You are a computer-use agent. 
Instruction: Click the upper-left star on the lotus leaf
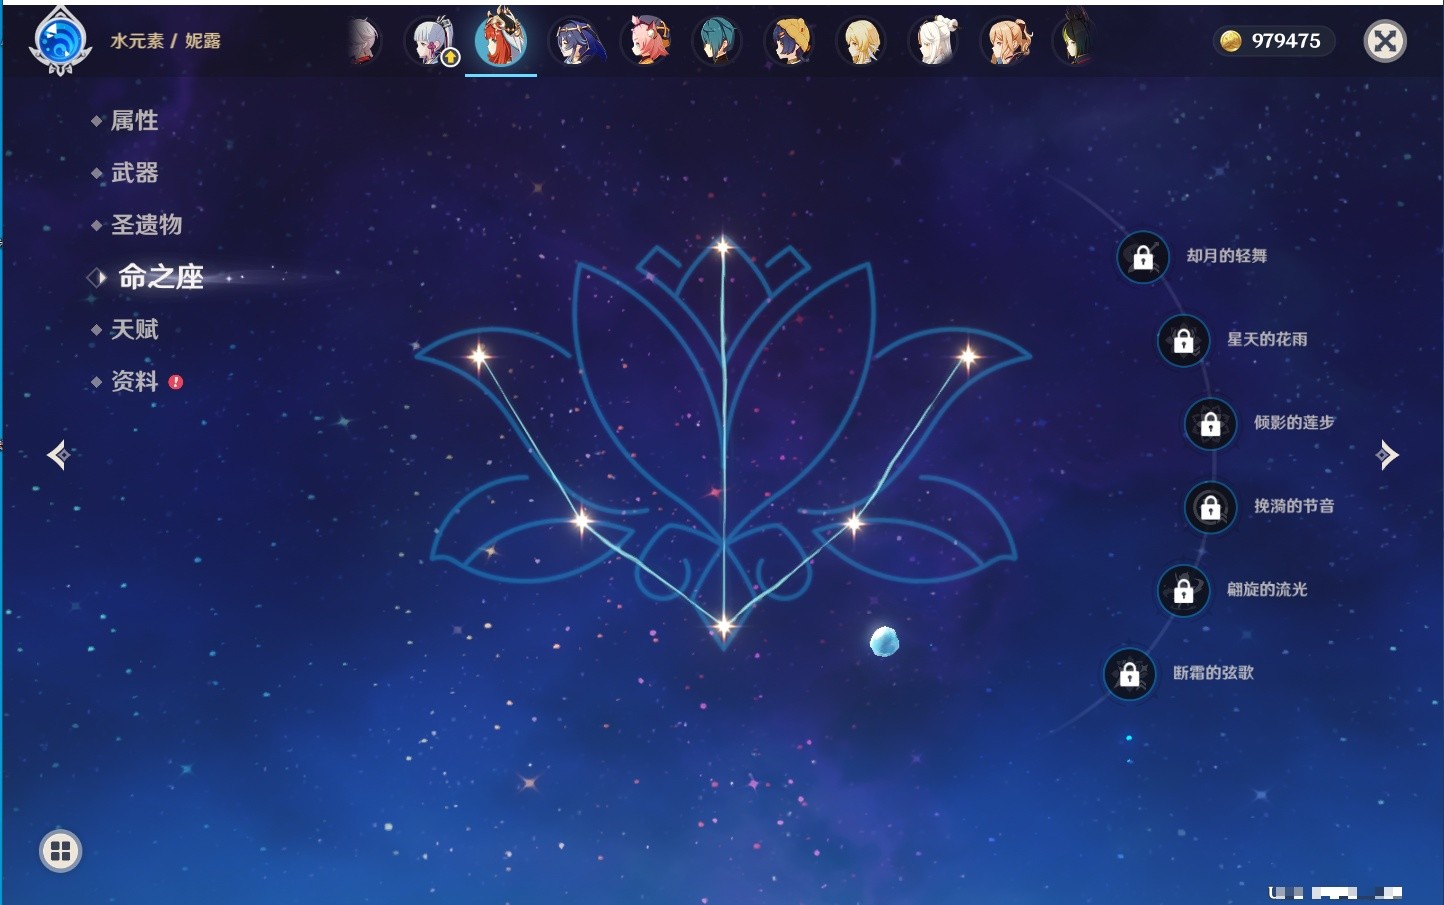pyautogui.click(x=480, y=355)
